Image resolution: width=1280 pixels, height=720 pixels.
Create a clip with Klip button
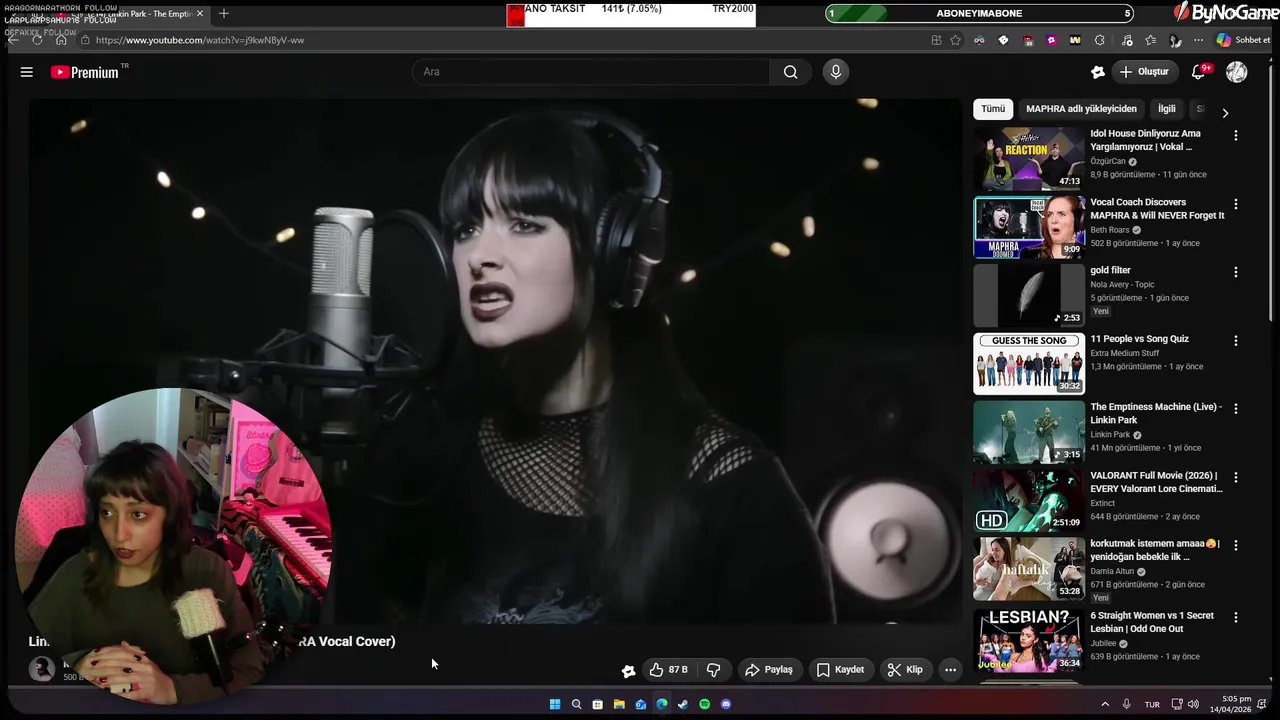coord(905,670)
